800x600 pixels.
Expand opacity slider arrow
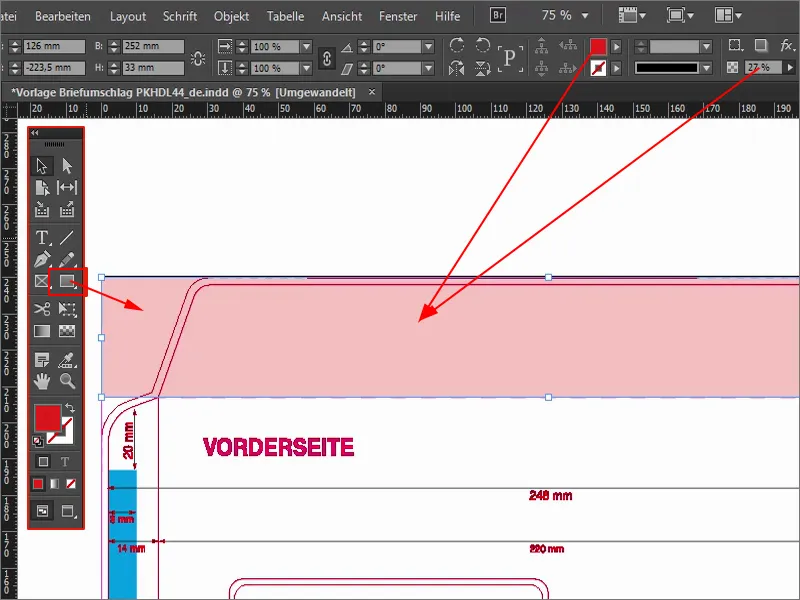790,67
